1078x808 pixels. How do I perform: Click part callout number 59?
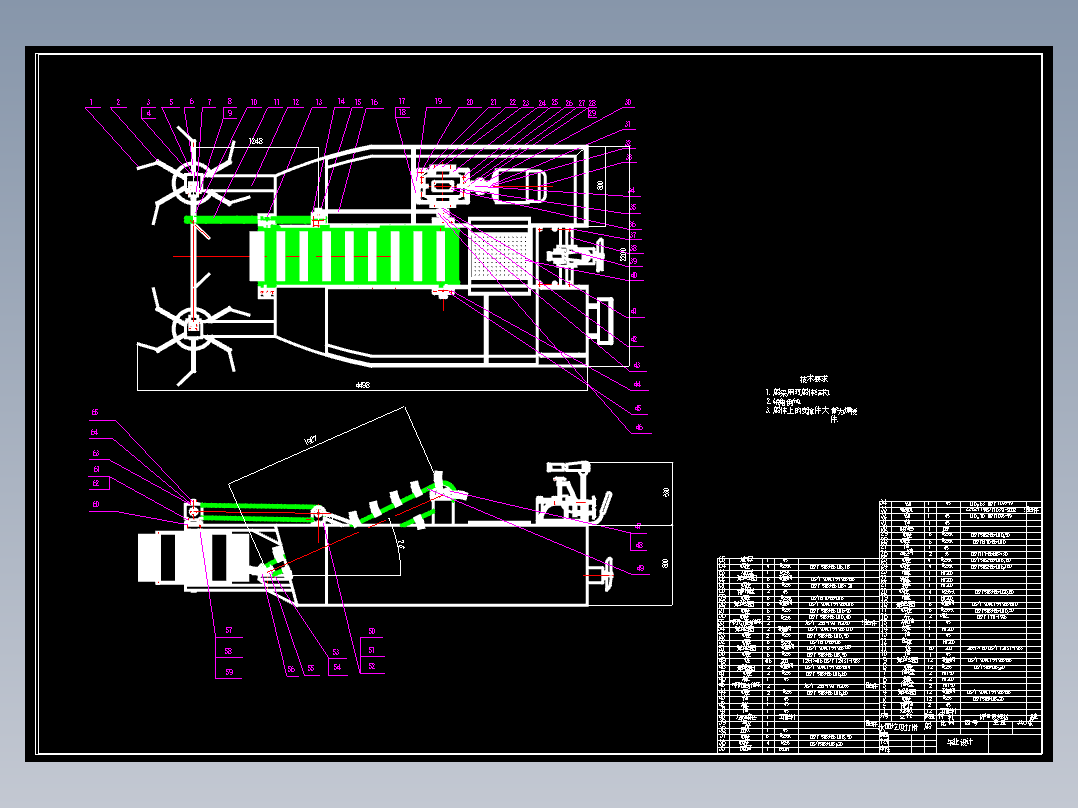229,673
